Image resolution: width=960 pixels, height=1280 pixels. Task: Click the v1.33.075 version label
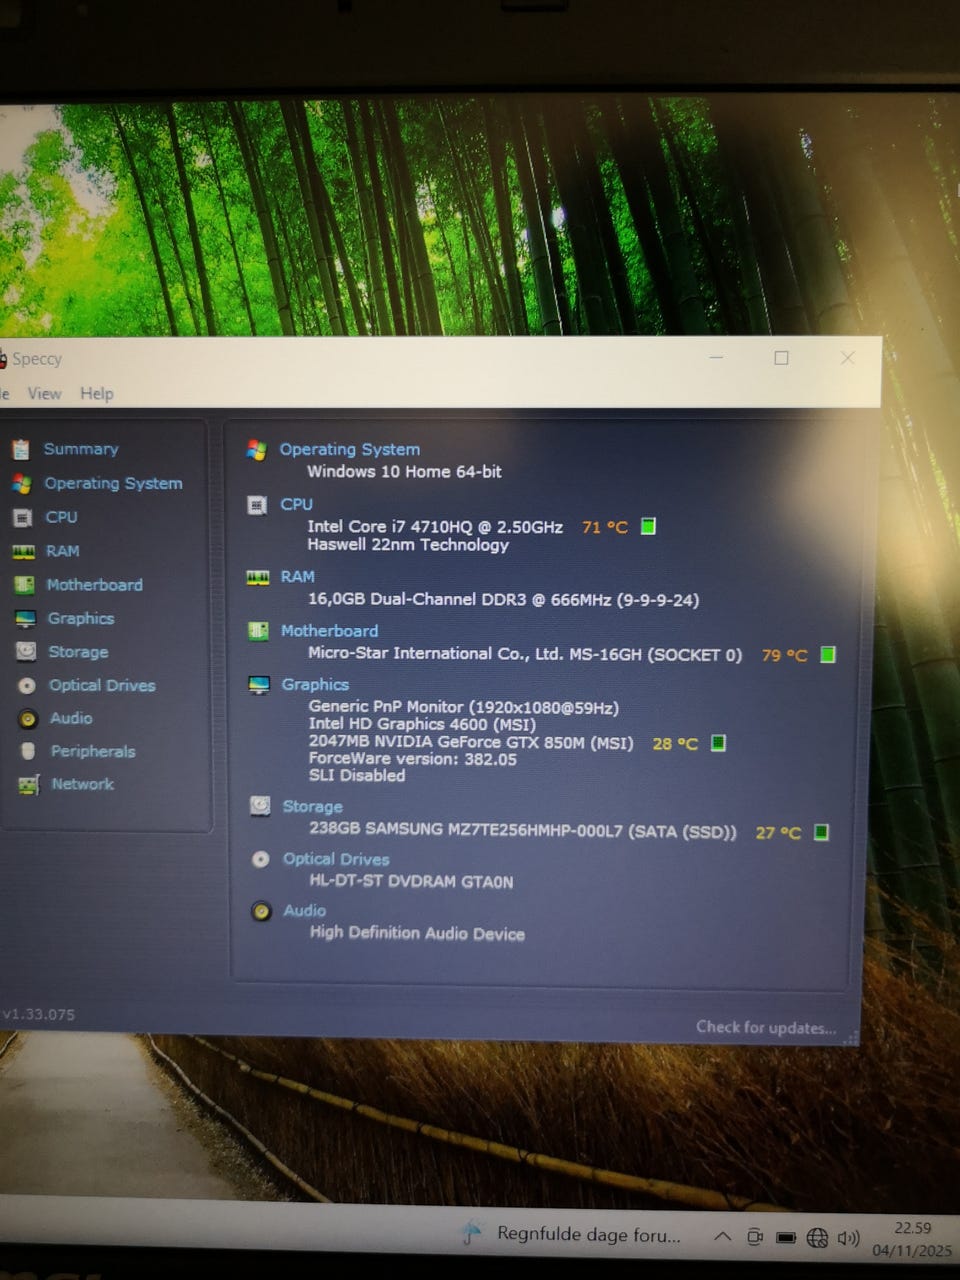(x=38, y=1014)
